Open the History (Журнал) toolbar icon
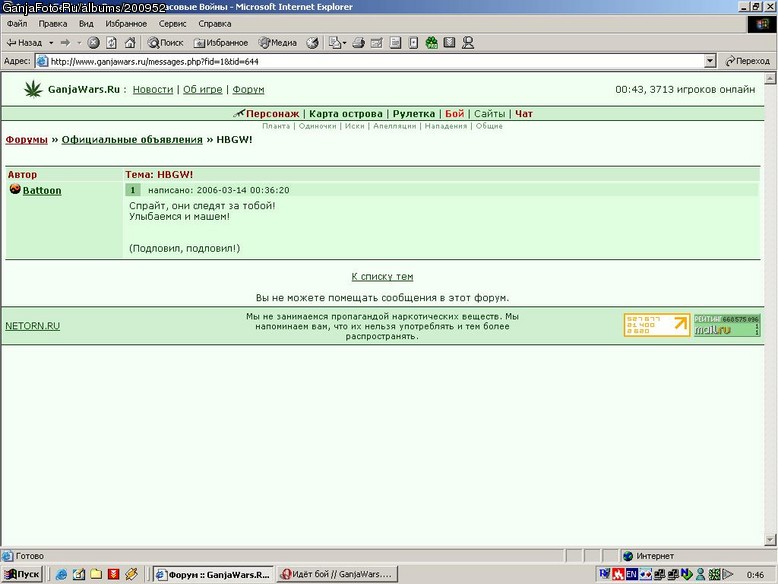 pyautogui.click(x=312, y=43)
